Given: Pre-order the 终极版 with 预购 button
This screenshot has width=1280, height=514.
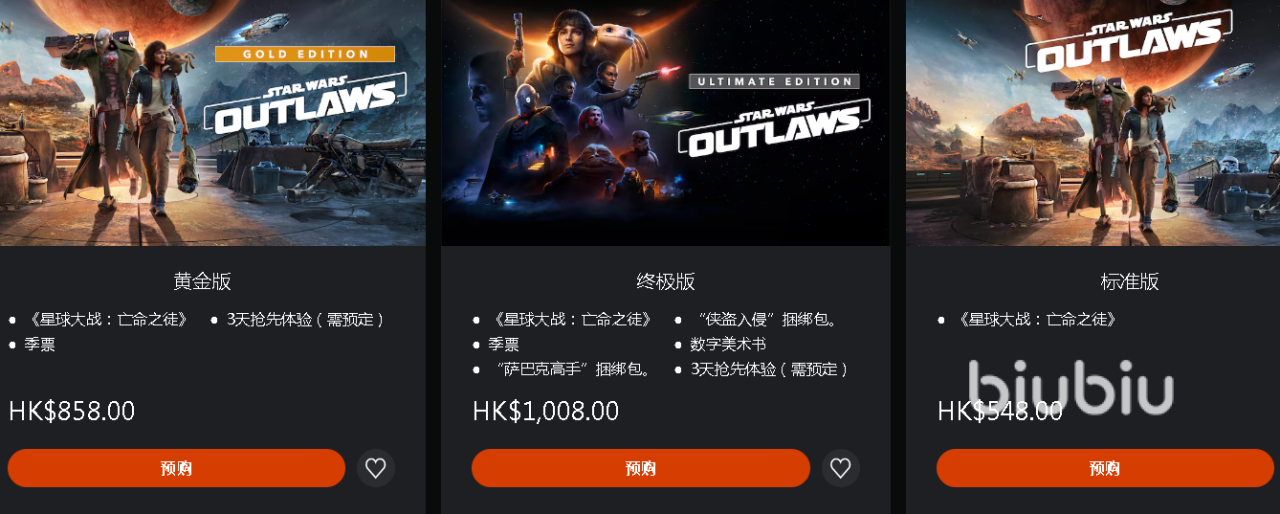Looking at the screenshot, I should (x=641, y=468).
